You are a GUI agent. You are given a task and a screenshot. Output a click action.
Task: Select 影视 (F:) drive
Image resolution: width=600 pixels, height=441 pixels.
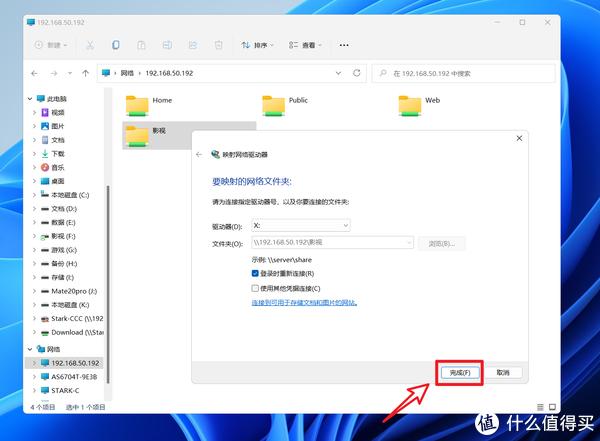[63, 236]
